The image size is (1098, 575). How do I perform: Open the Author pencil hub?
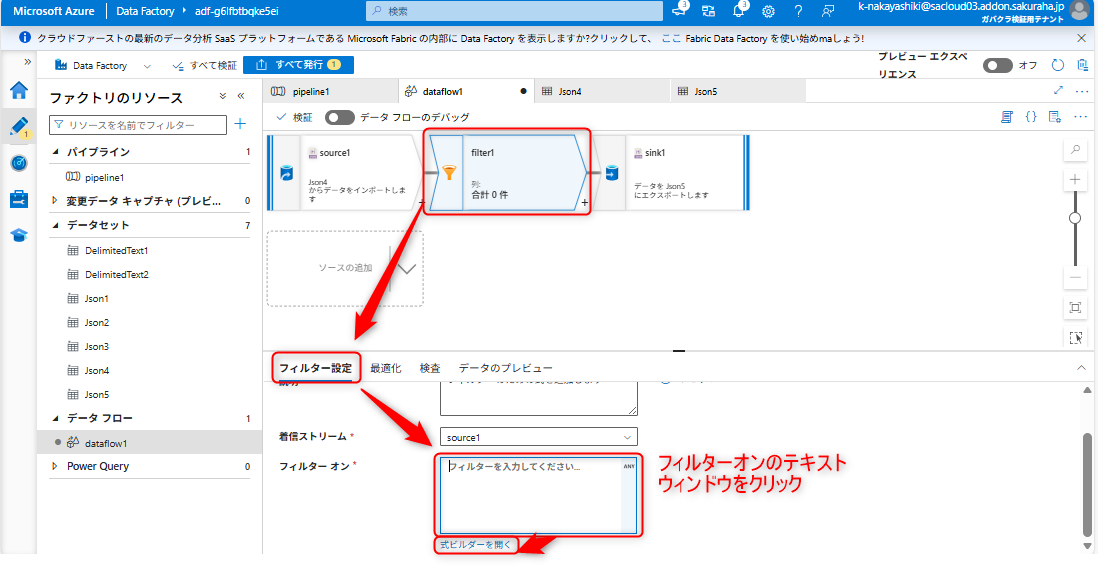click(19, 127)
